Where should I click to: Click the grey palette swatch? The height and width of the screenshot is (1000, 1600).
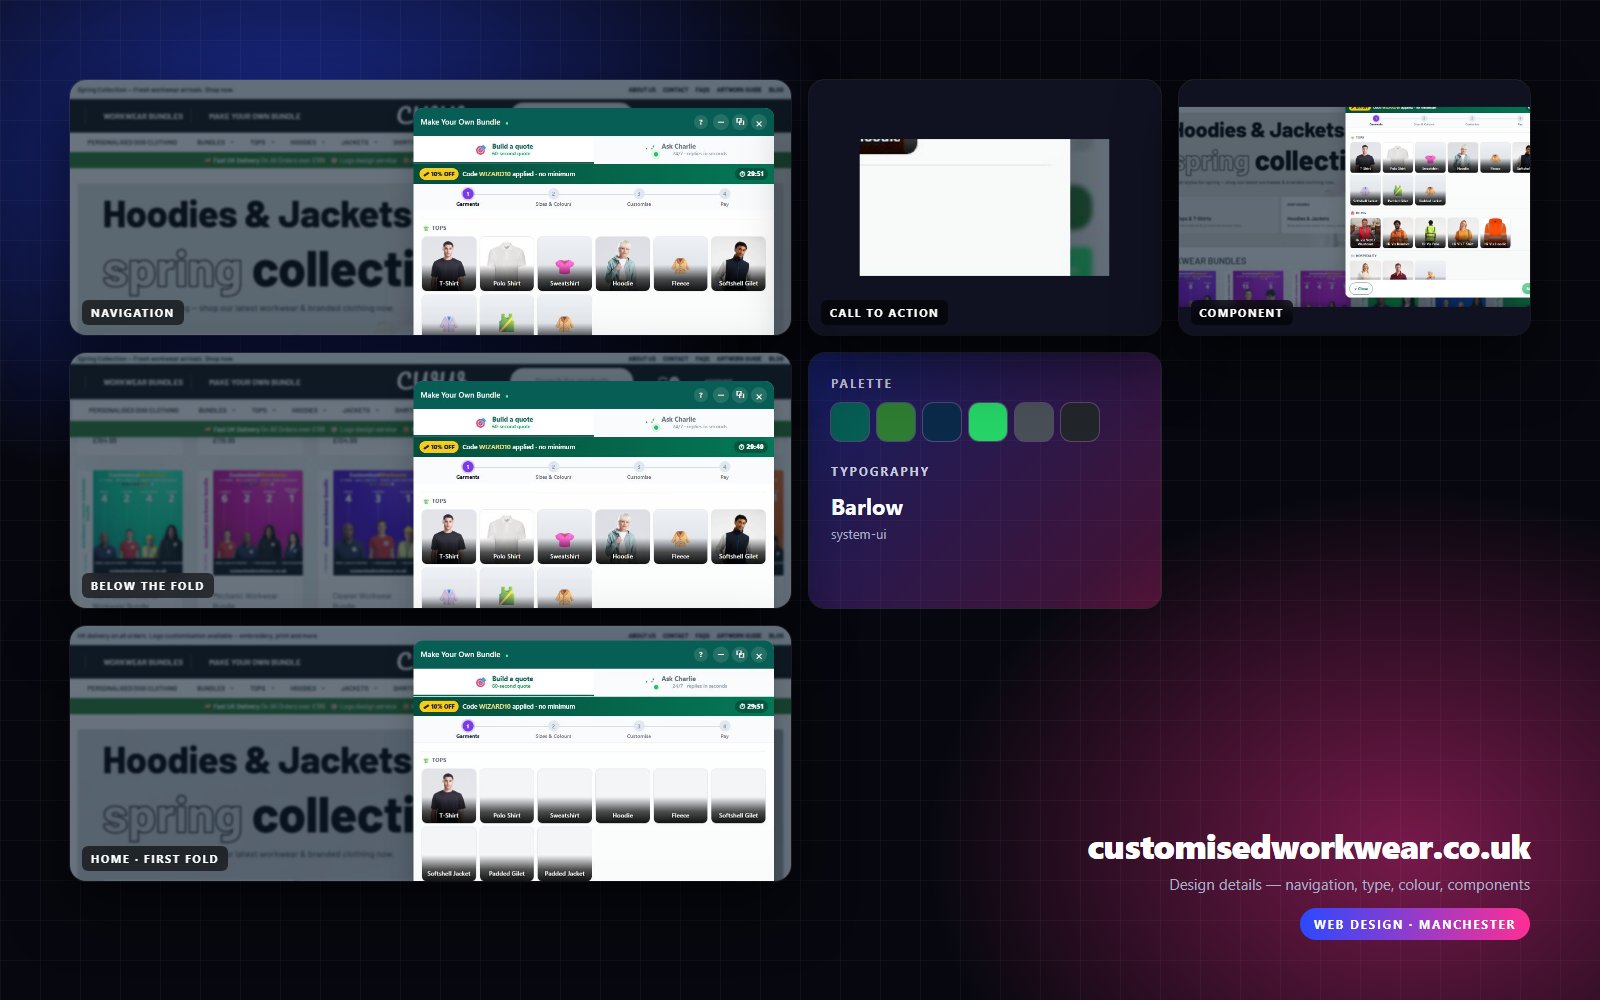(x=1034, y=422)
